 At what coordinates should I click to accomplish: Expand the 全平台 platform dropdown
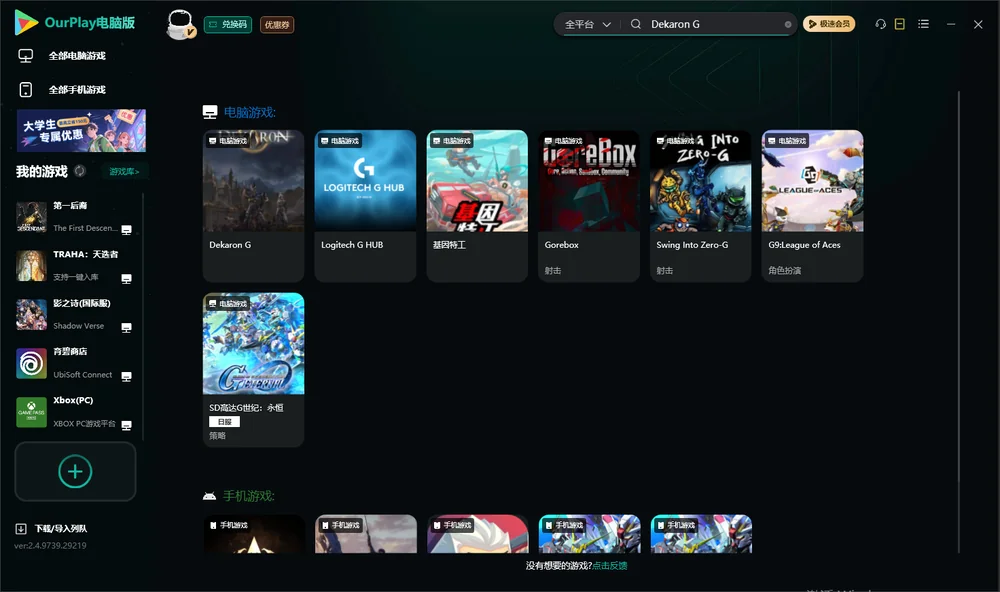(x=587, y=24)
